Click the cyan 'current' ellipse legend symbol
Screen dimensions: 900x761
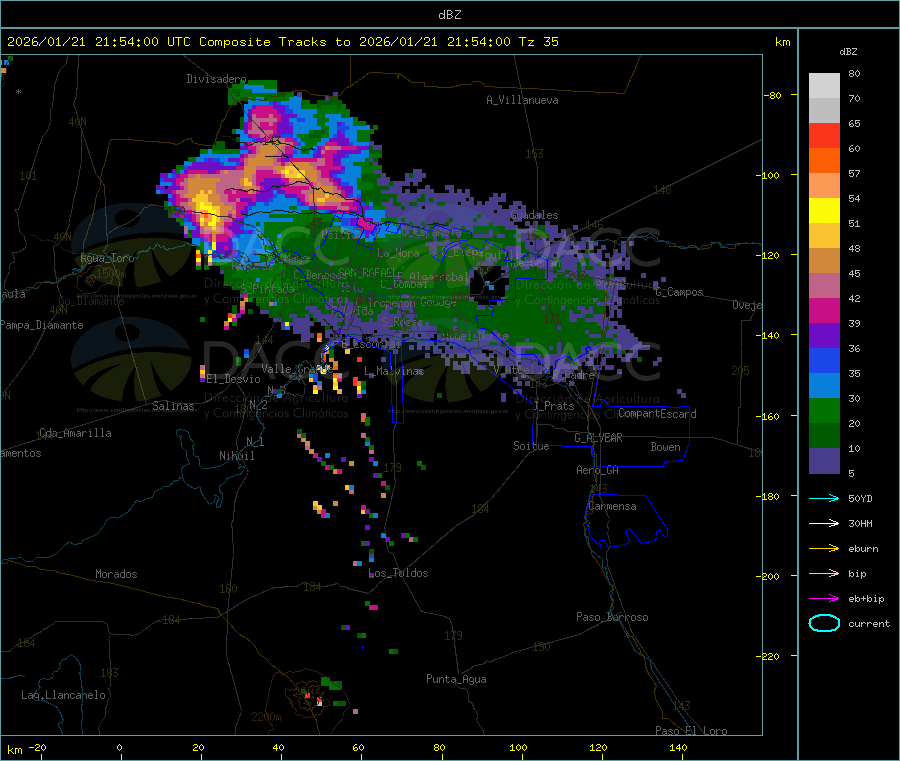[x=824, y=623]
